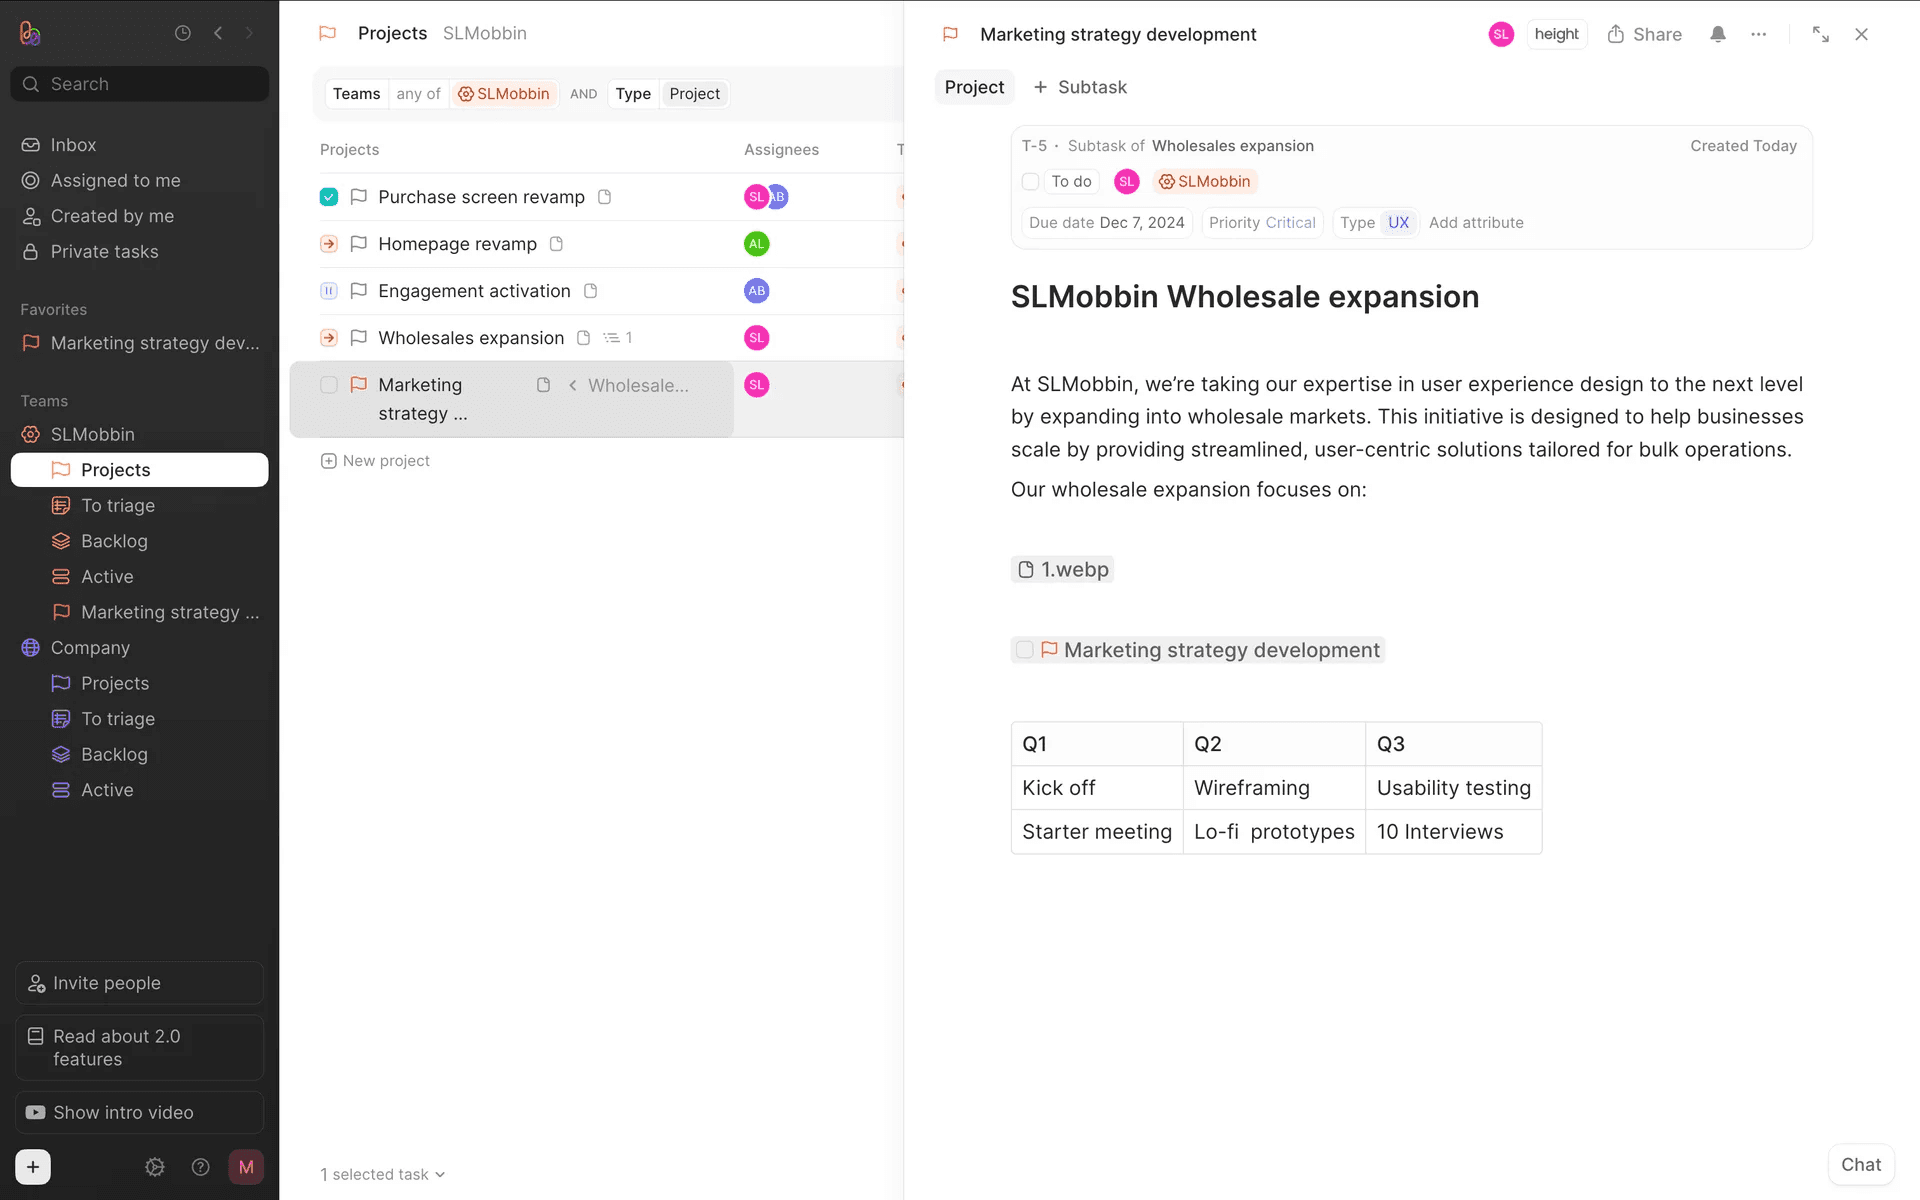The height and width of the screenshot is (1200, 1920).
Task: Uncheck Purchase screen revamp completed checkbox
Action: (329, 197)
